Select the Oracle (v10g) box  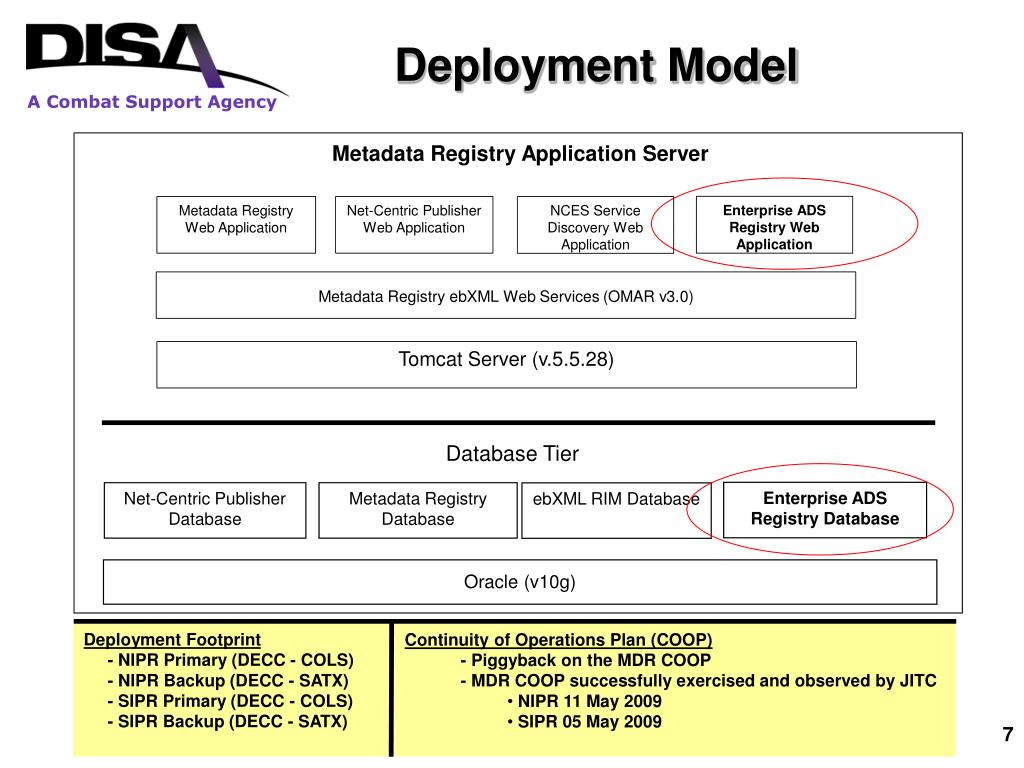tap(520, 582)
